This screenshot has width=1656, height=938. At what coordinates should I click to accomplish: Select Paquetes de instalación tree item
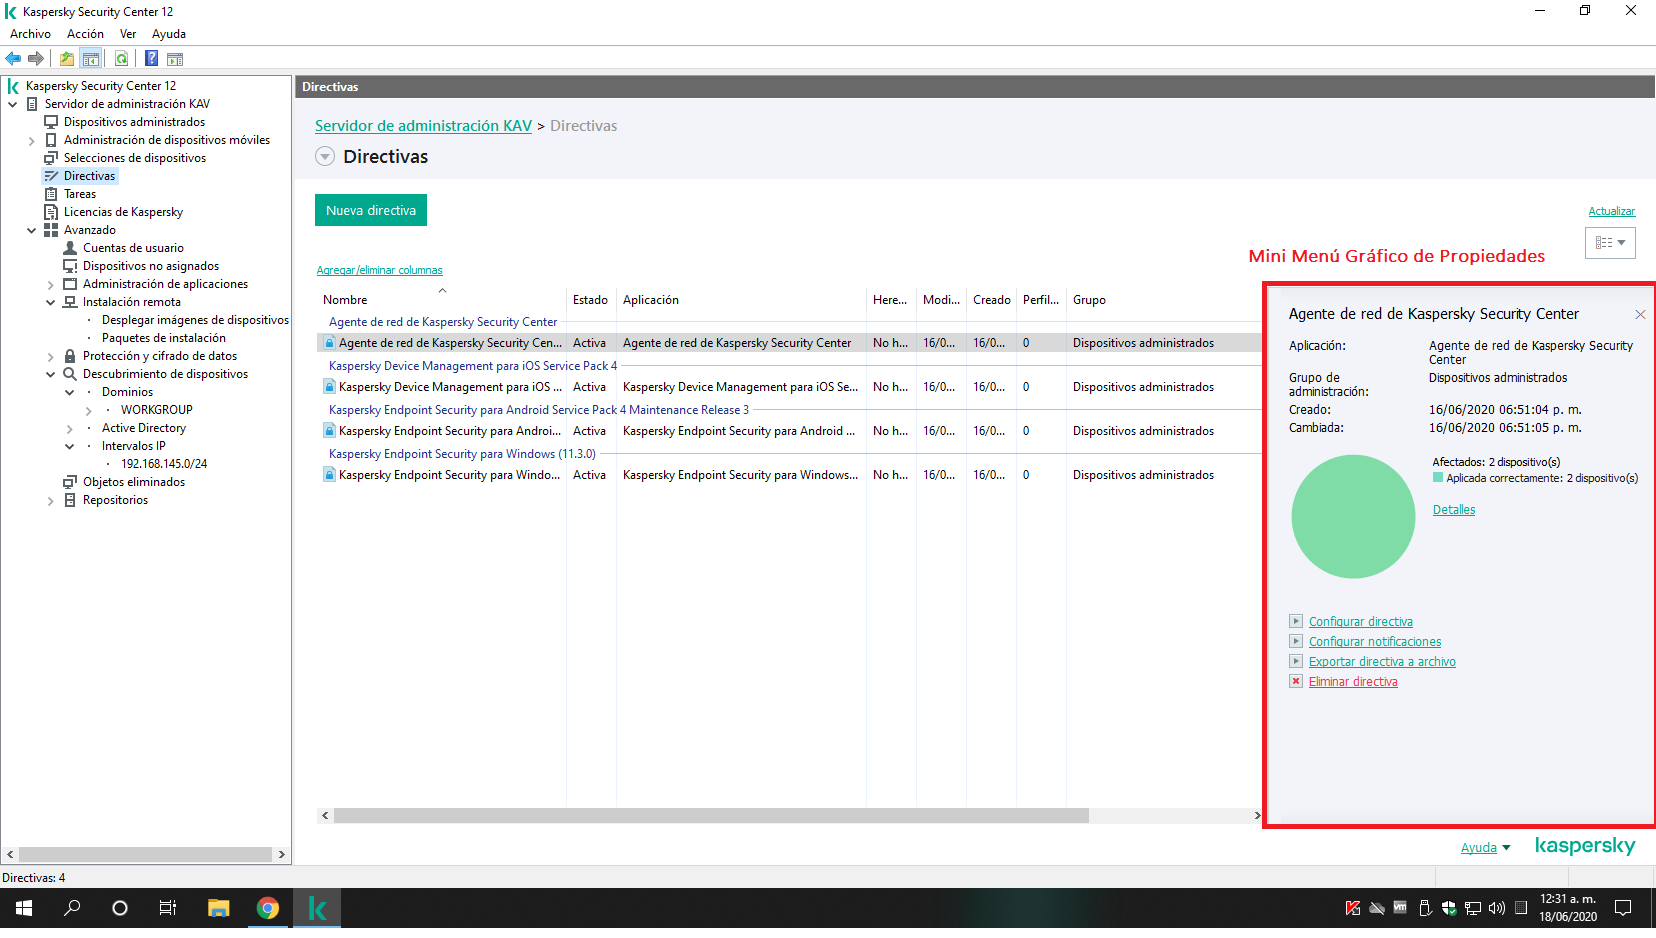coord(164,338)
